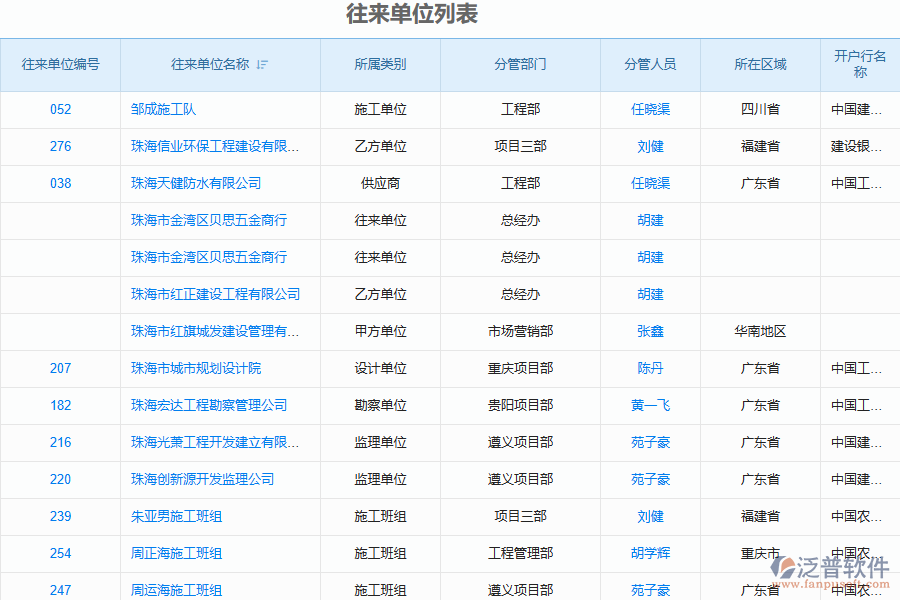Select the 所在区域 column header
900x600 pixels.
pyautogui.click(x=760, y=64)
